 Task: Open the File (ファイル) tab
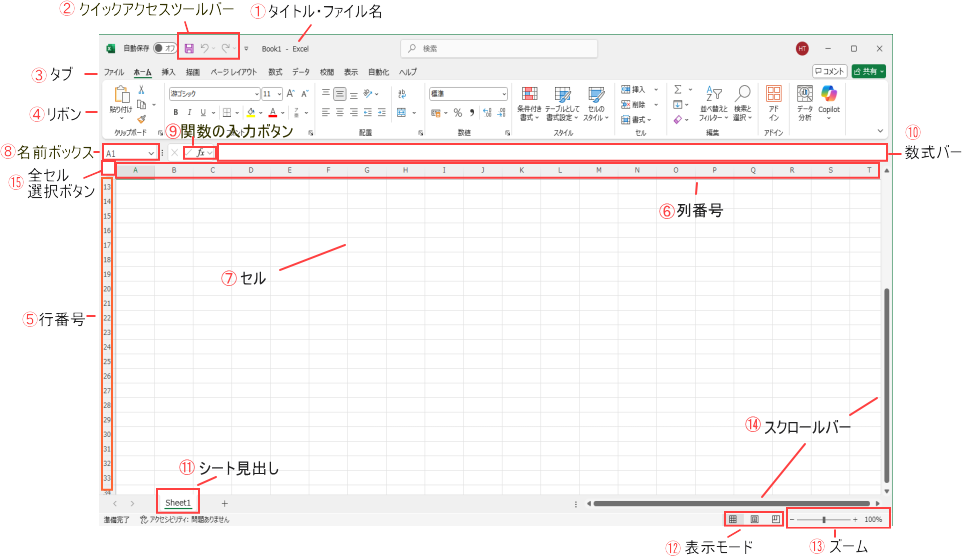pos(114,72)
